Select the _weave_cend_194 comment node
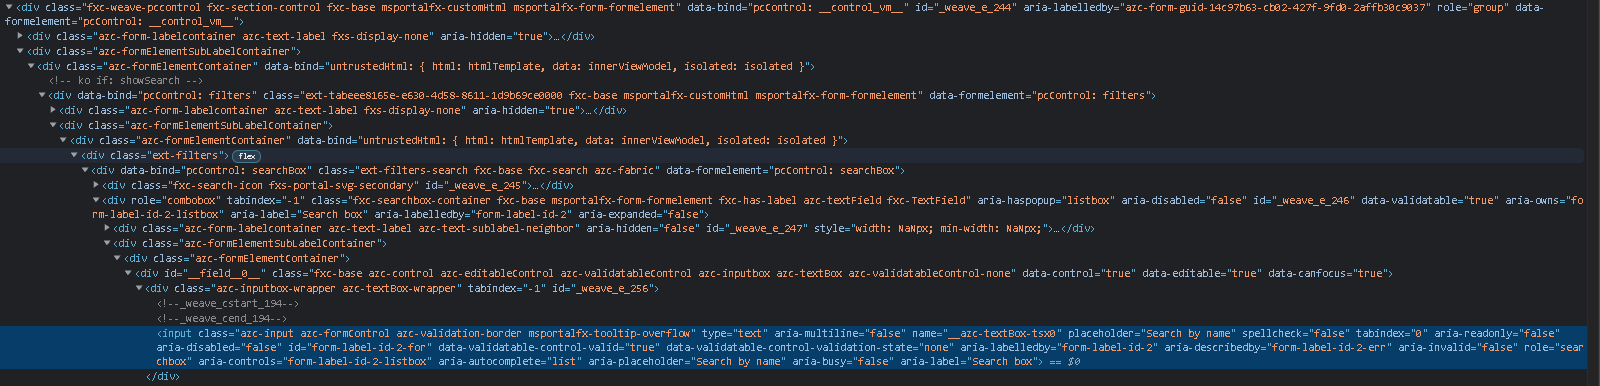The width and height of the screenshot is (1600, 386). pos(221,319)
